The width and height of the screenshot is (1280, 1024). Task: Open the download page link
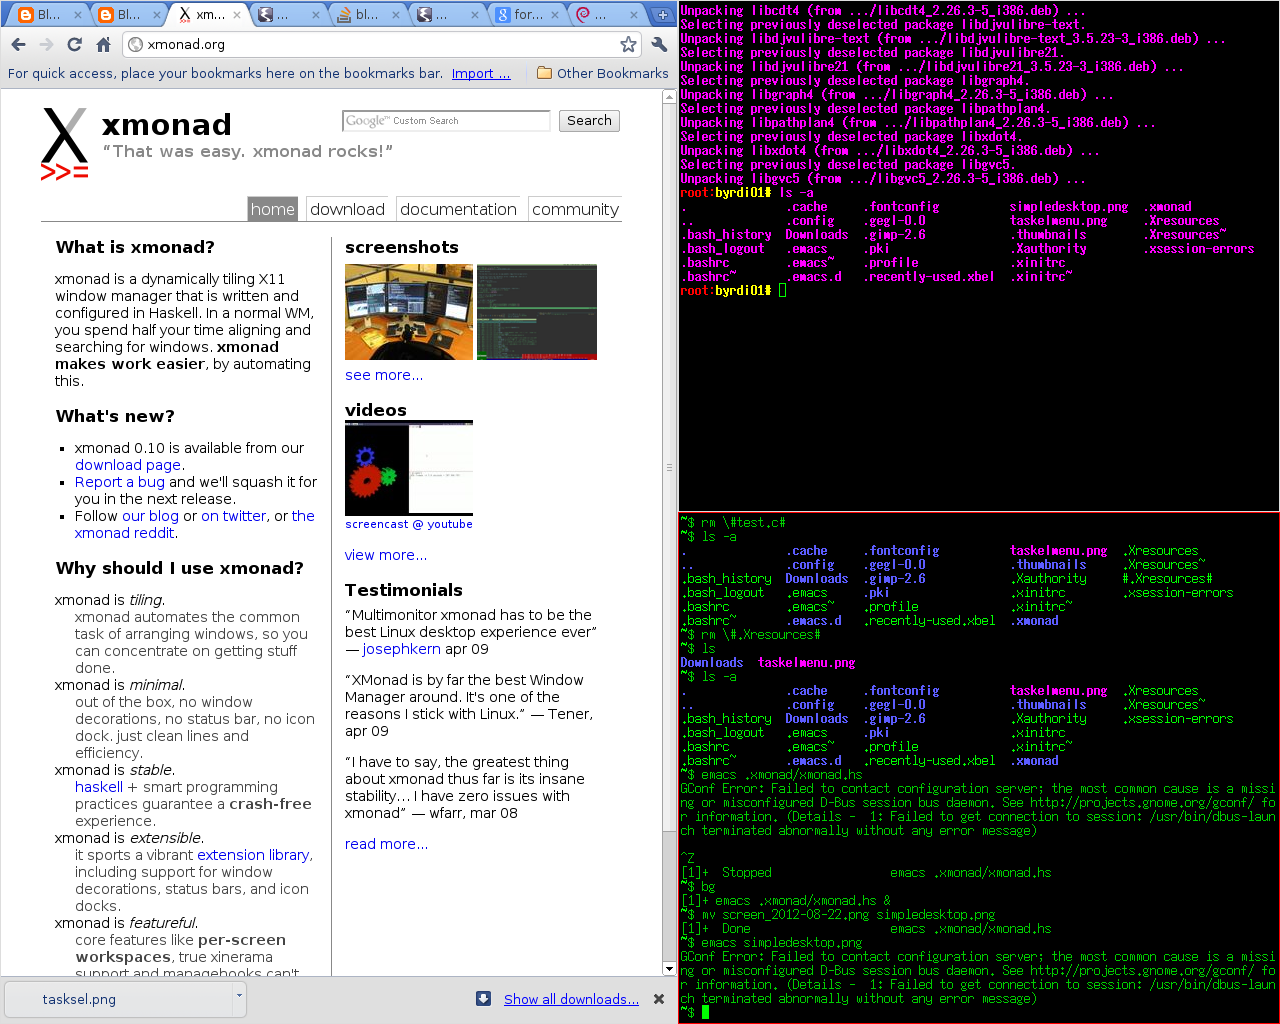tap(128, 465)
